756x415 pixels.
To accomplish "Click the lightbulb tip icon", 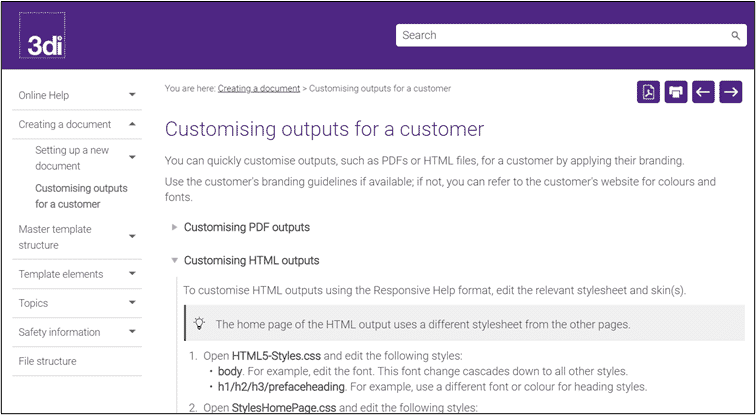I will [x=199, y=323].
